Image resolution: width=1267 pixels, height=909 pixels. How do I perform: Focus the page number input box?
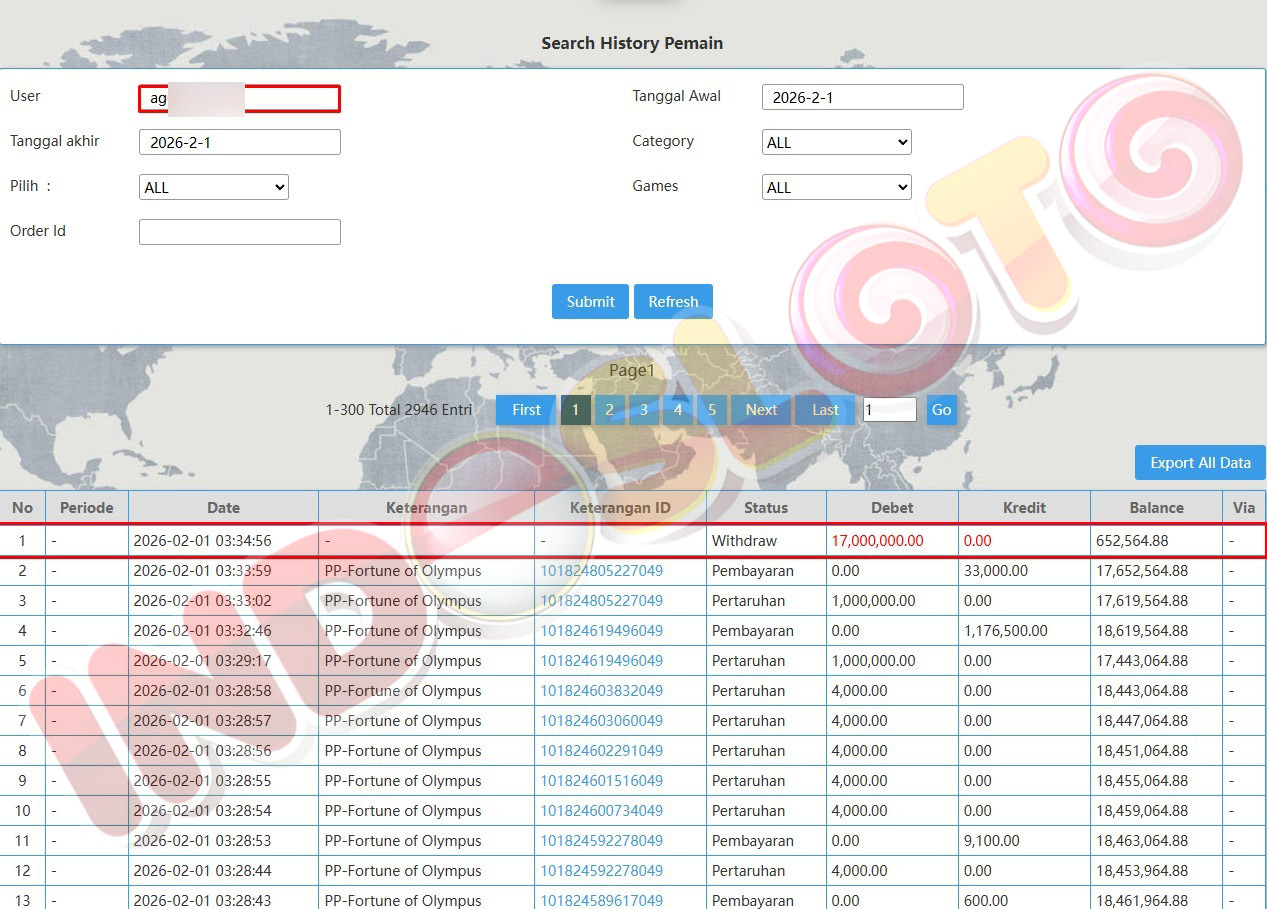[x=889, y=410]
